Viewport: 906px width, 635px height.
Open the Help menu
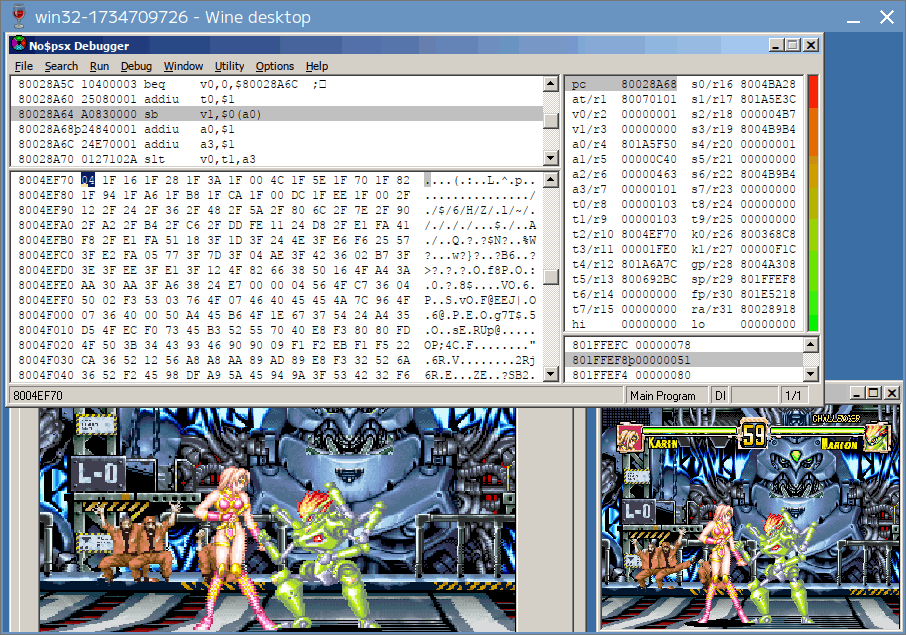(317, 66)
